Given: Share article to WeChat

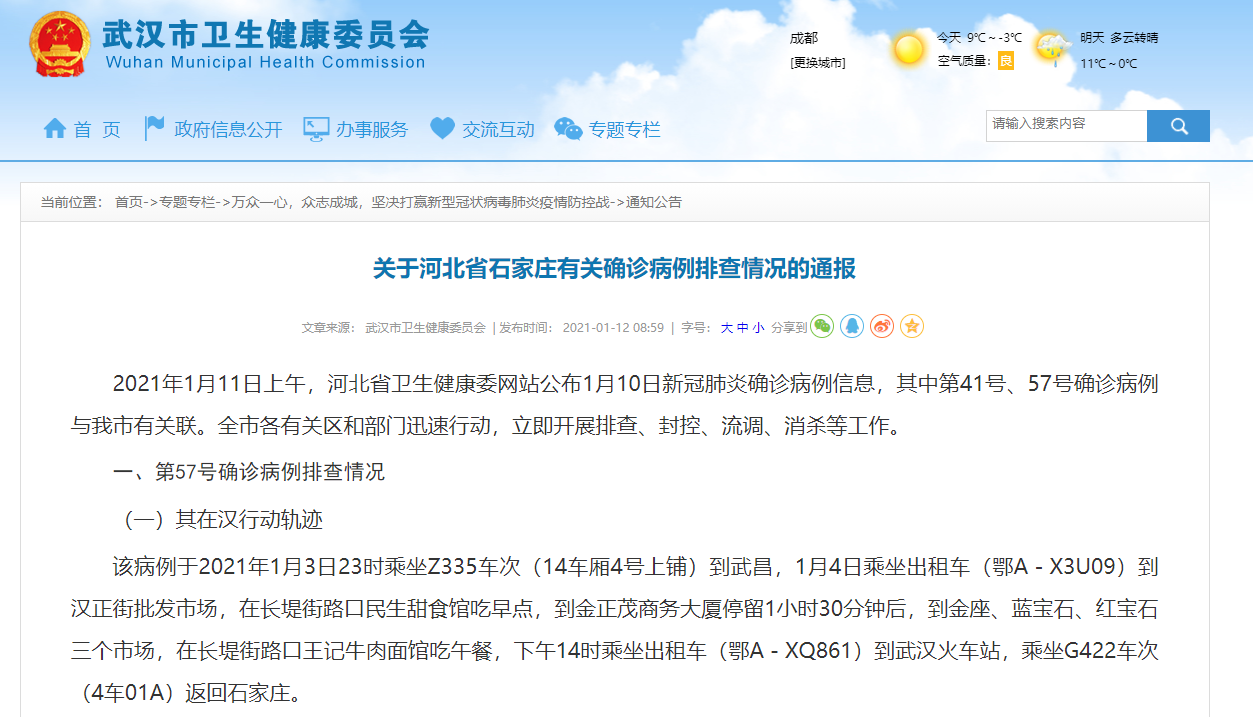Looking at the screenshot, I should [822, 326].
